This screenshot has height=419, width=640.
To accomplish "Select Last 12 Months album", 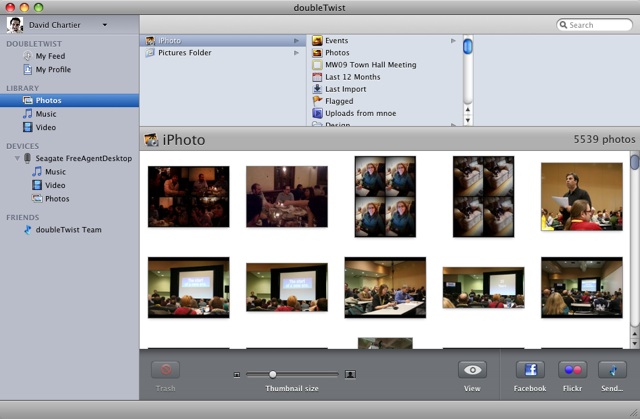I will point(353,77).
